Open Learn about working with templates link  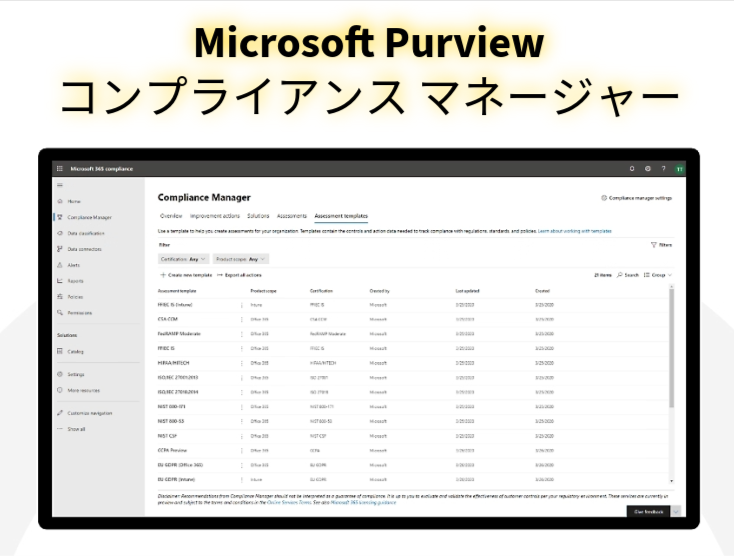[x=575, y=231]
